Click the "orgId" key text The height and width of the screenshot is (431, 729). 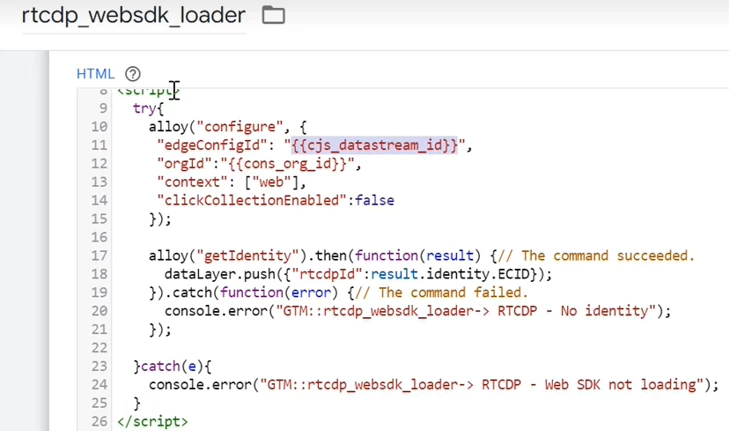(x=185, y=164)
